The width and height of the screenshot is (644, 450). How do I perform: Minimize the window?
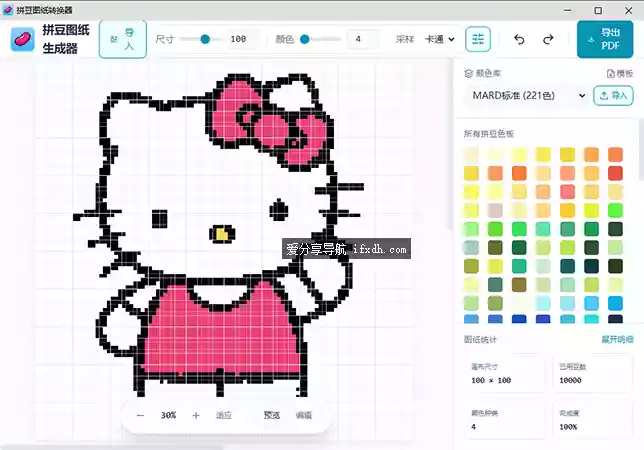tap(568, 11)
